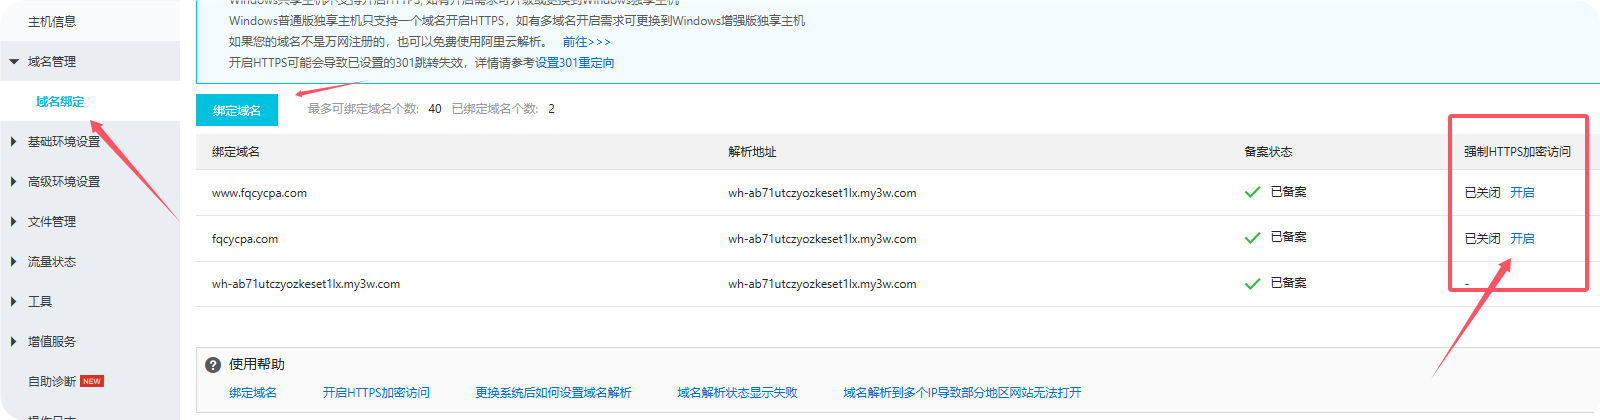Click 已关闭 status in fqcycpa.com row
This screenshot has width=1600, height=420.
tap(1482, 239)
